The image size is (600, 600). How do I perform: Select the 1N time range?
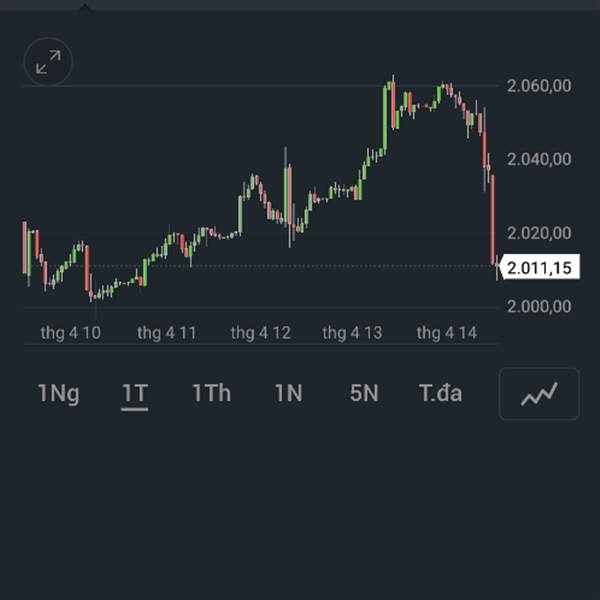click(289, 393)
